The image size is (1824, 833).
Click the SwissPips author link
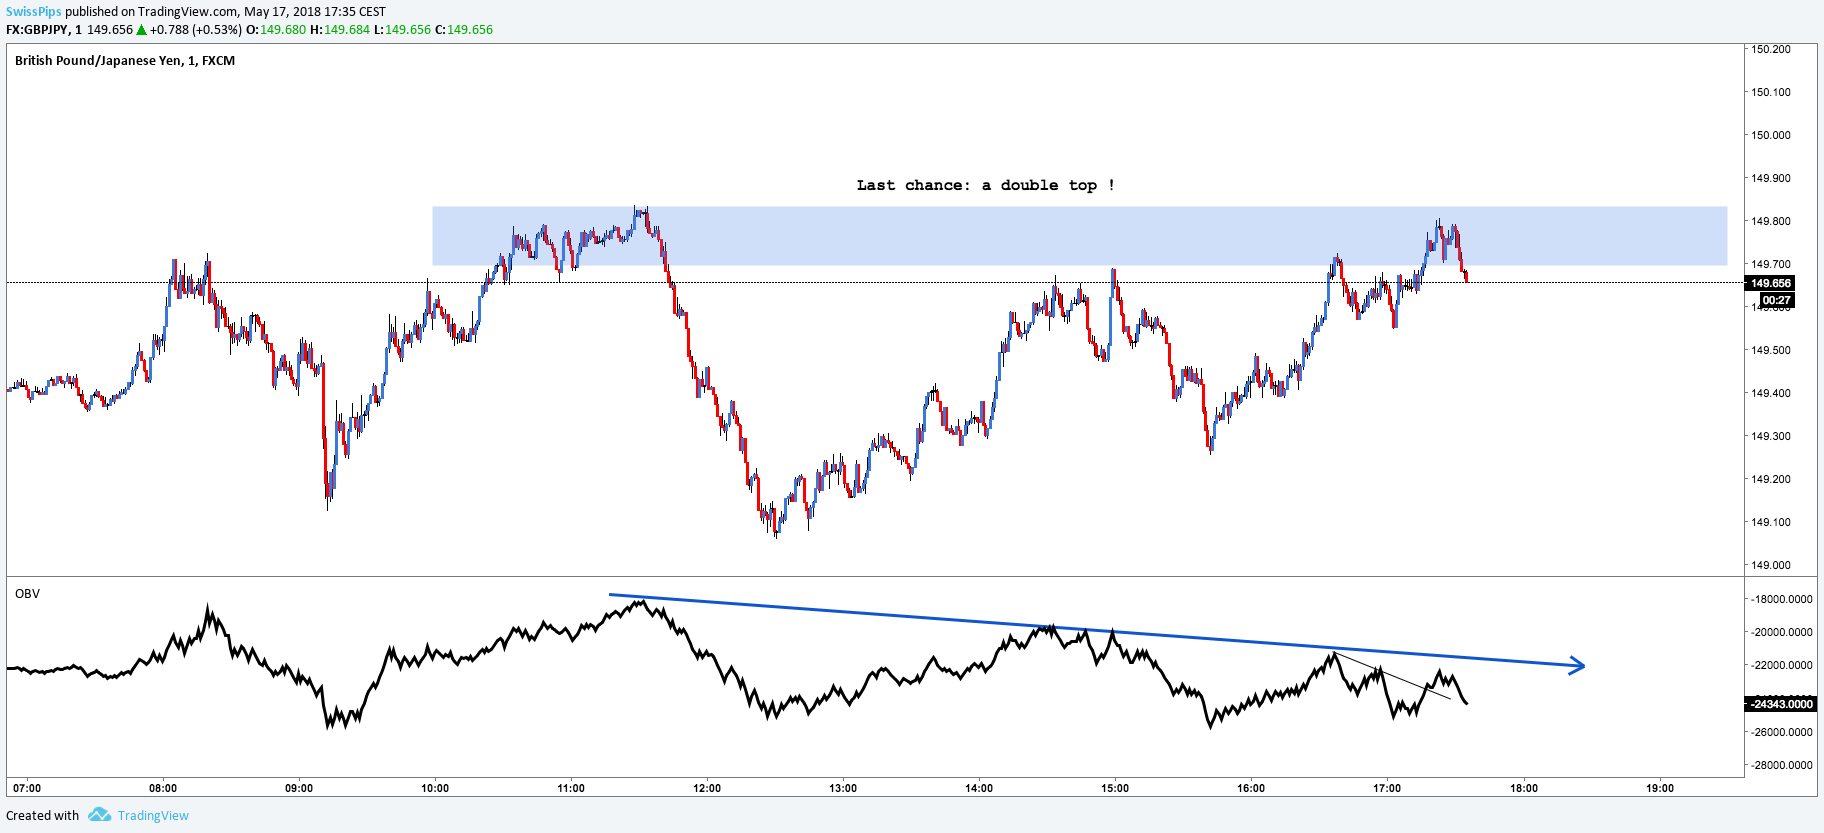point(34,12)
